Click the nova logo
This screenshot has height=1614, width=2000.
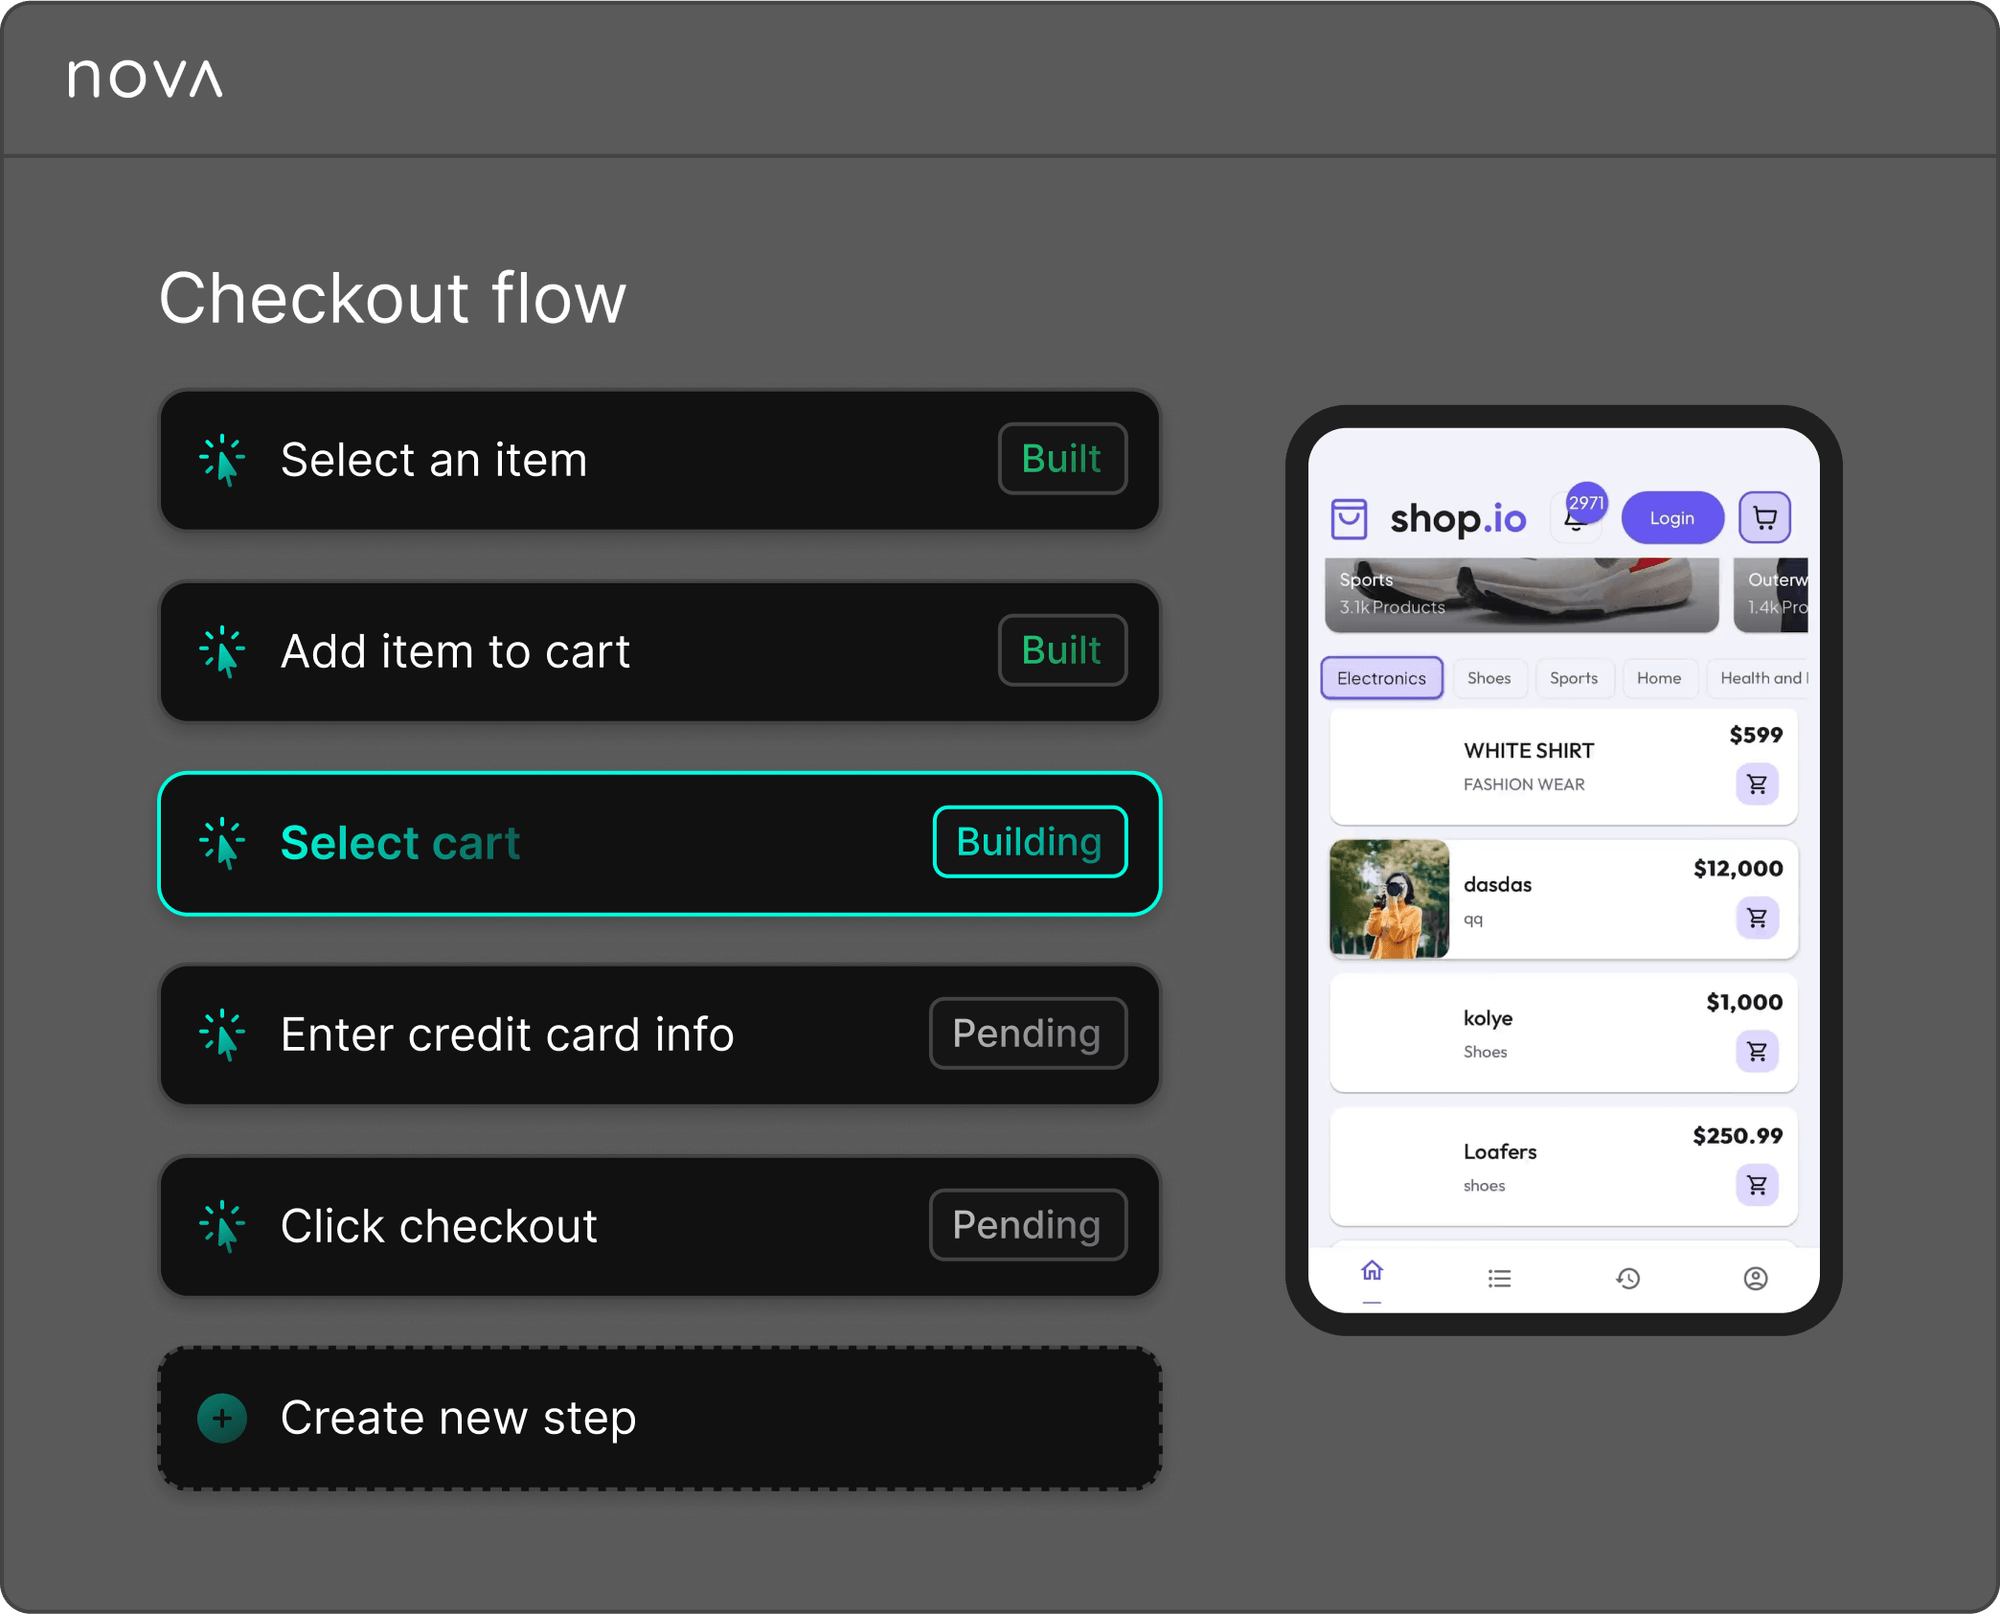145,79
